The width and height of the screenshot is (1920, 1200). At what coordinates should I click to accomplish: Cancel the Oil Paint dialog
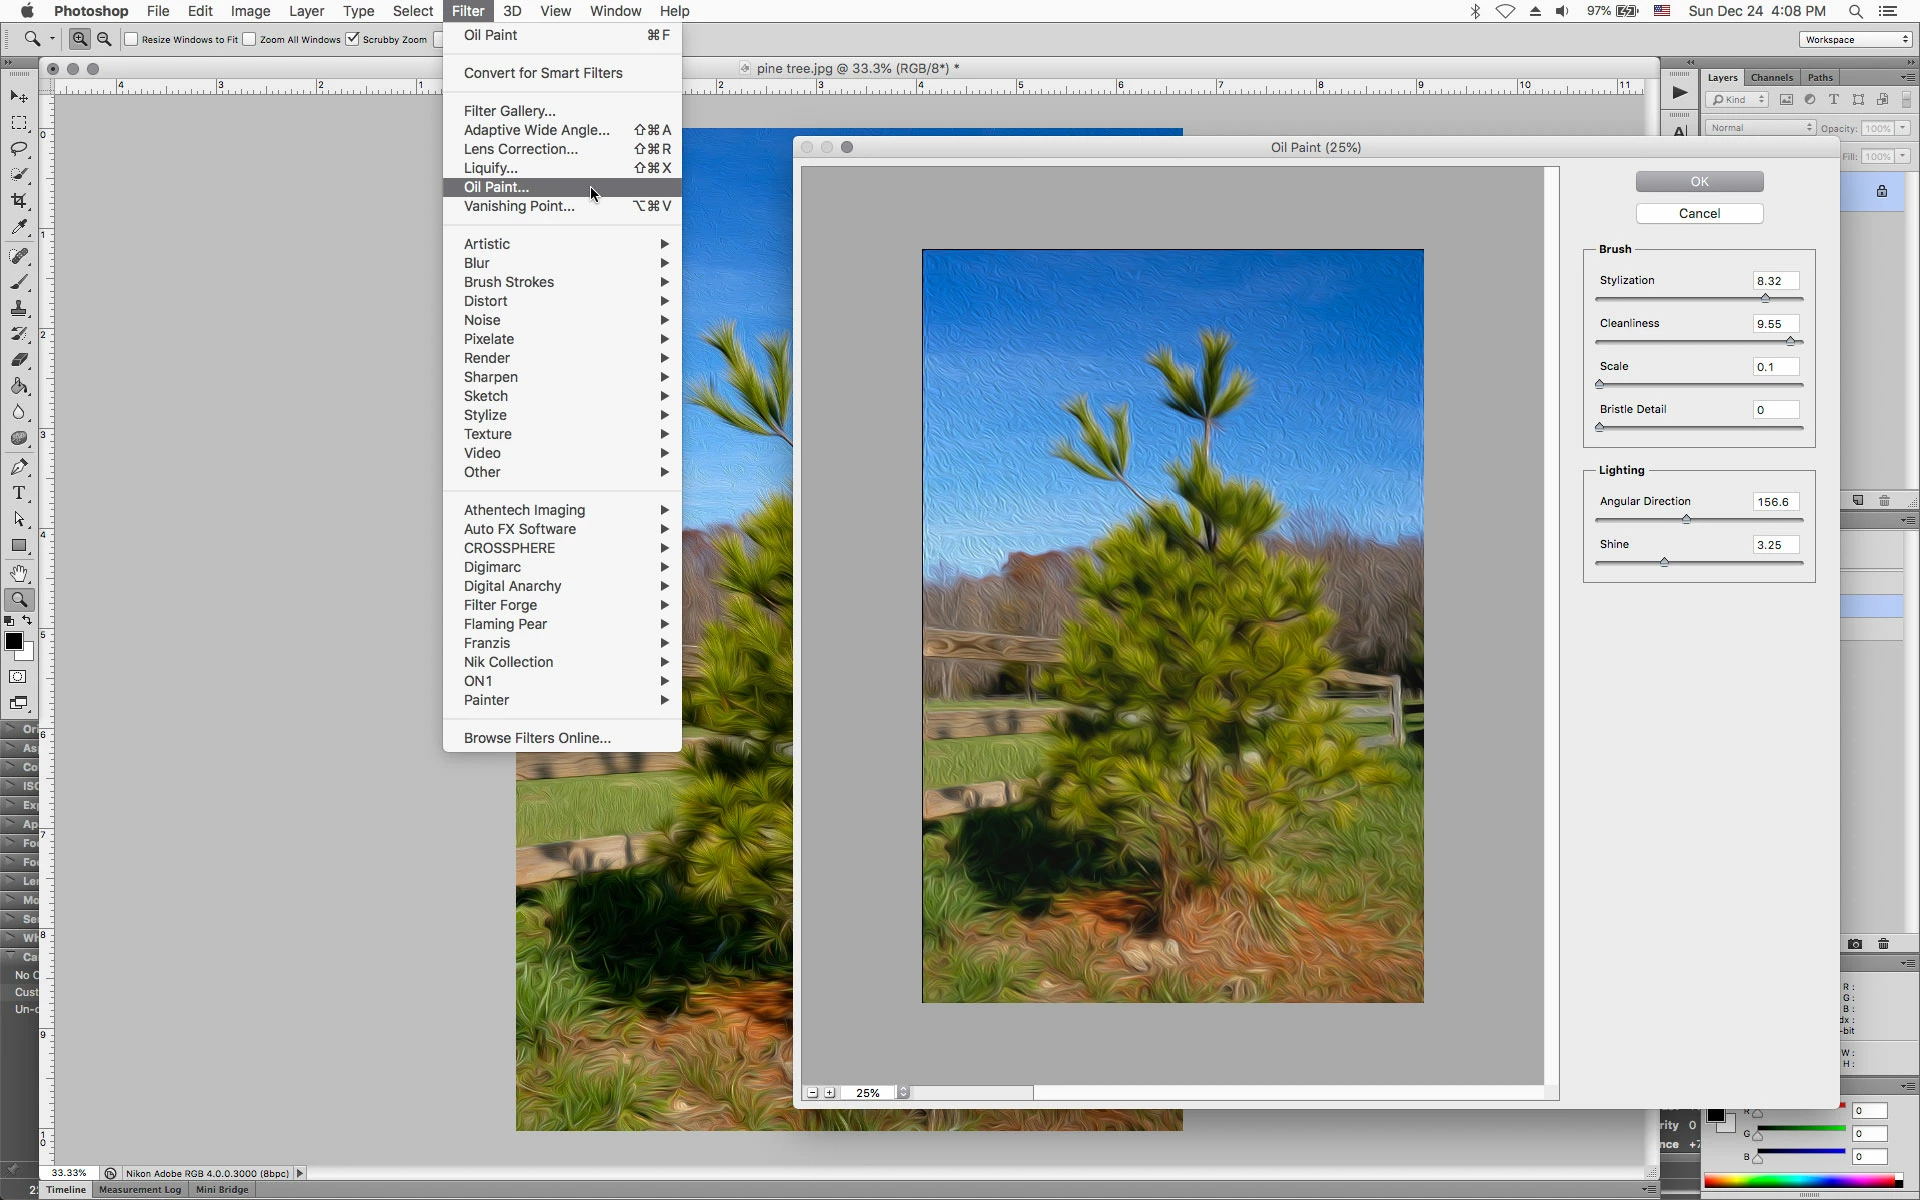1699,213
